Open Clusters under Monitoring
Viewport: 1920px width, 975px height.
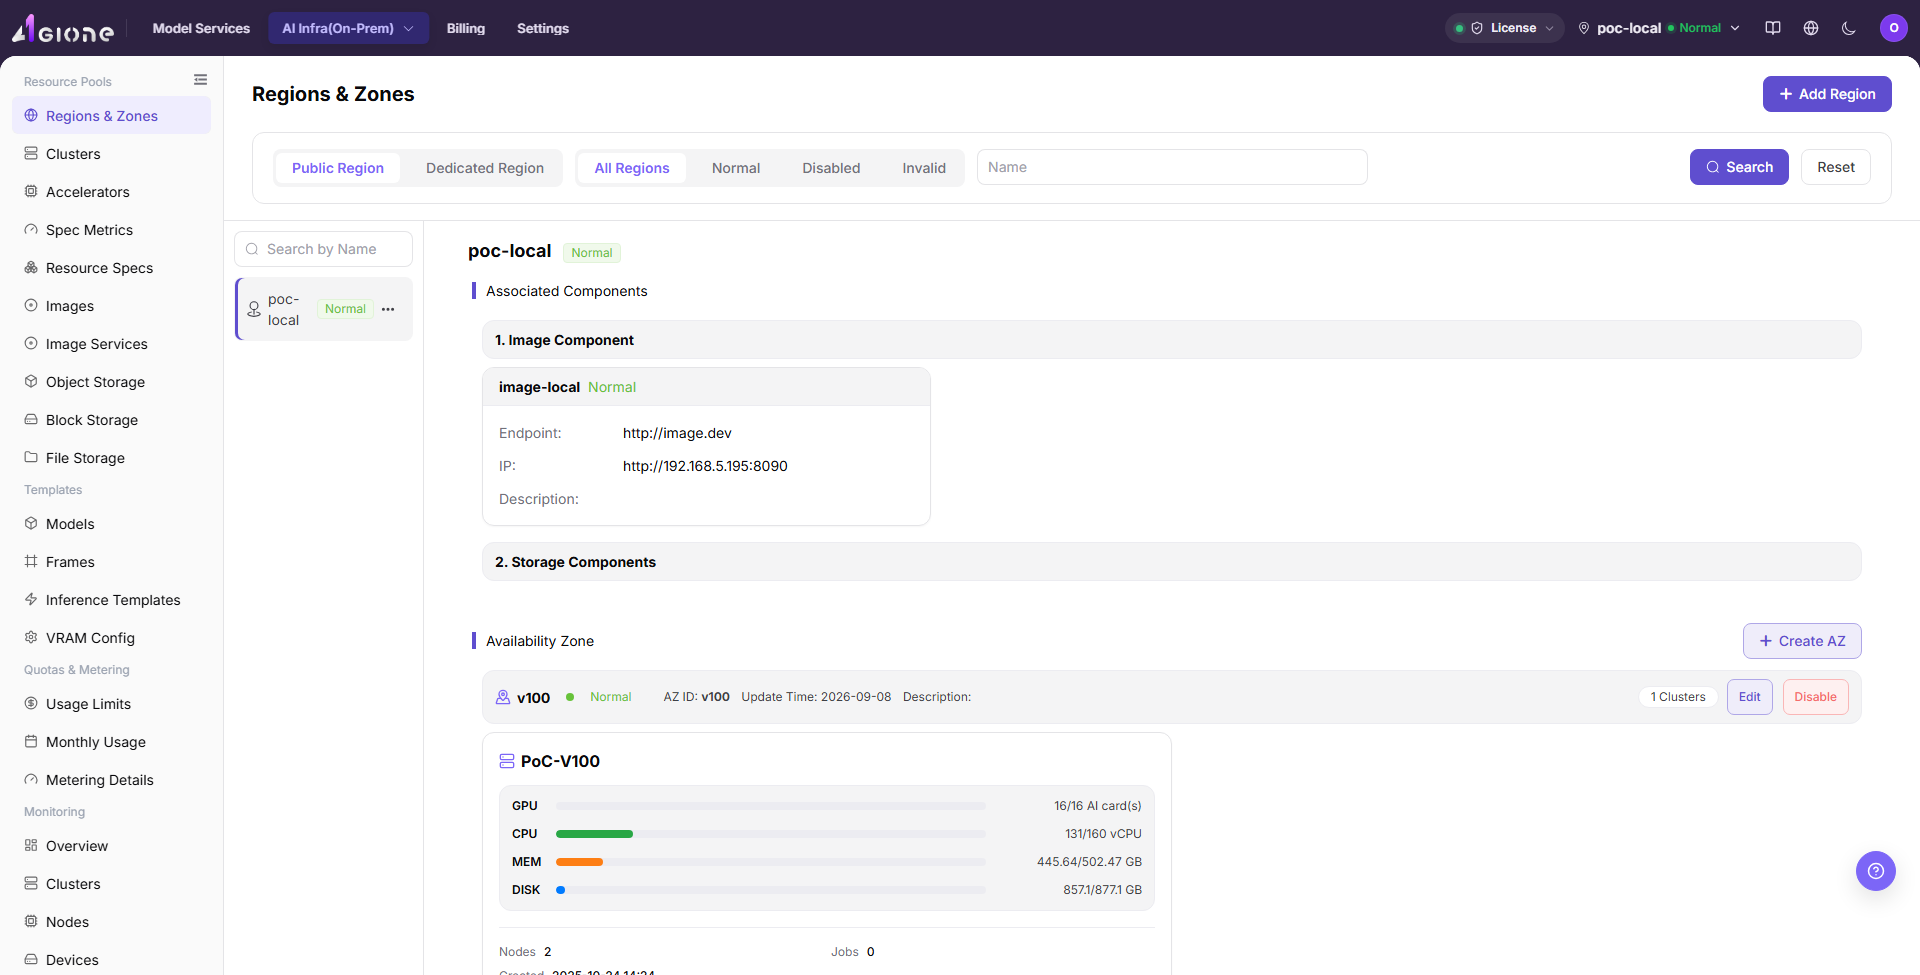tap(112, 884)
